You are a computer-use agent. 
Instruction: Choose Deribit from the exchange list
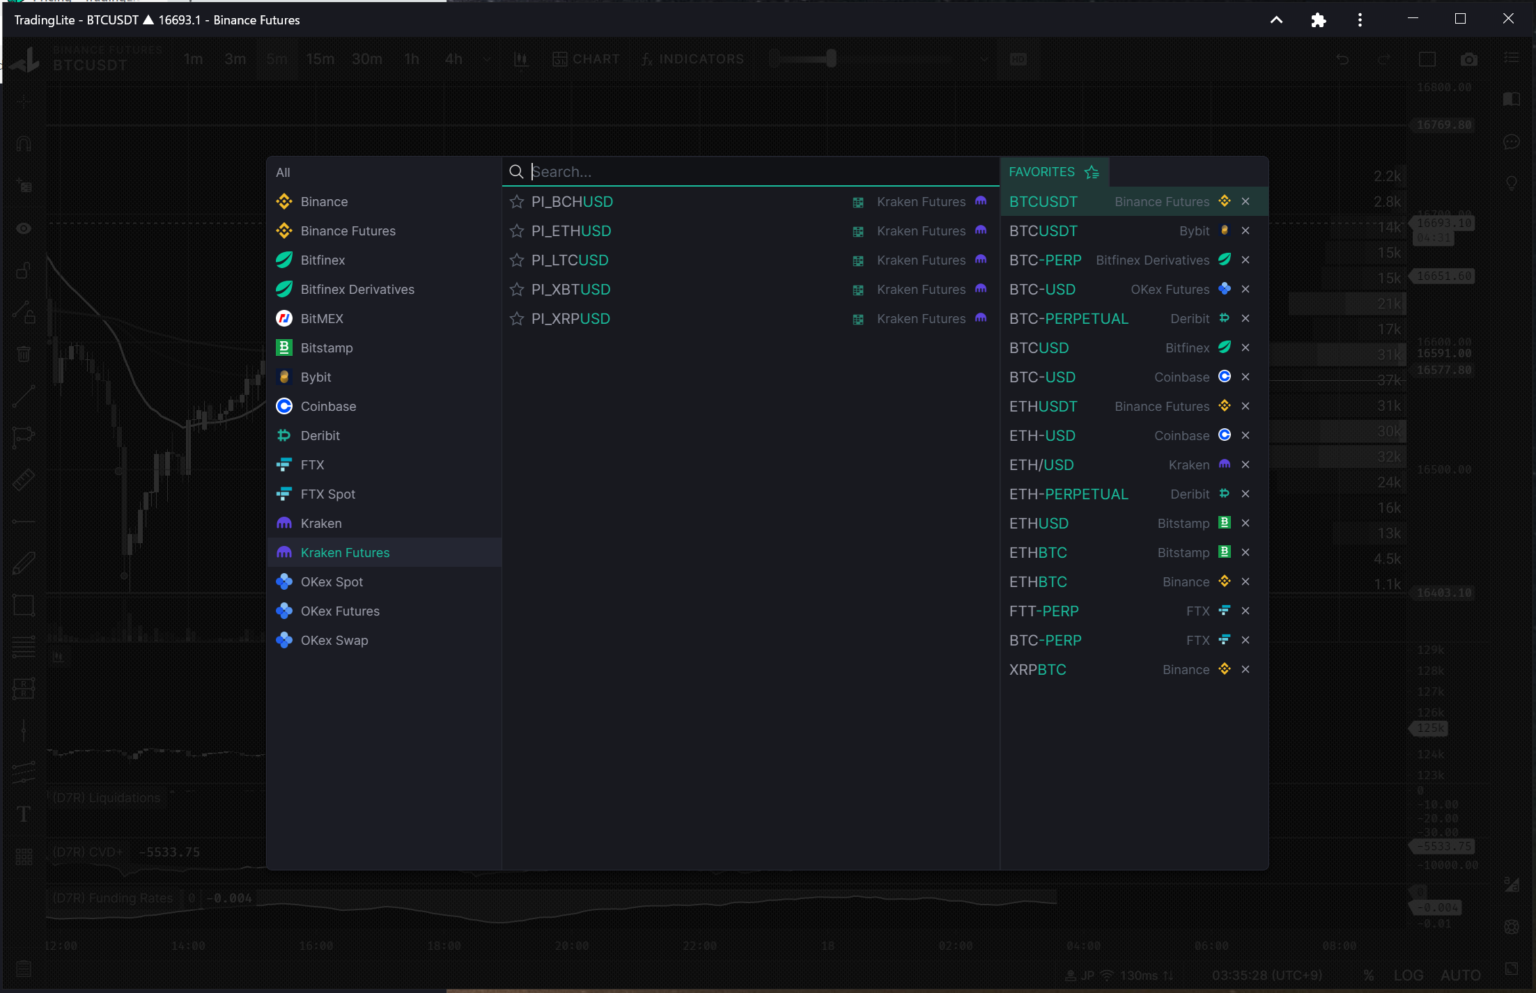click(320, 436)
